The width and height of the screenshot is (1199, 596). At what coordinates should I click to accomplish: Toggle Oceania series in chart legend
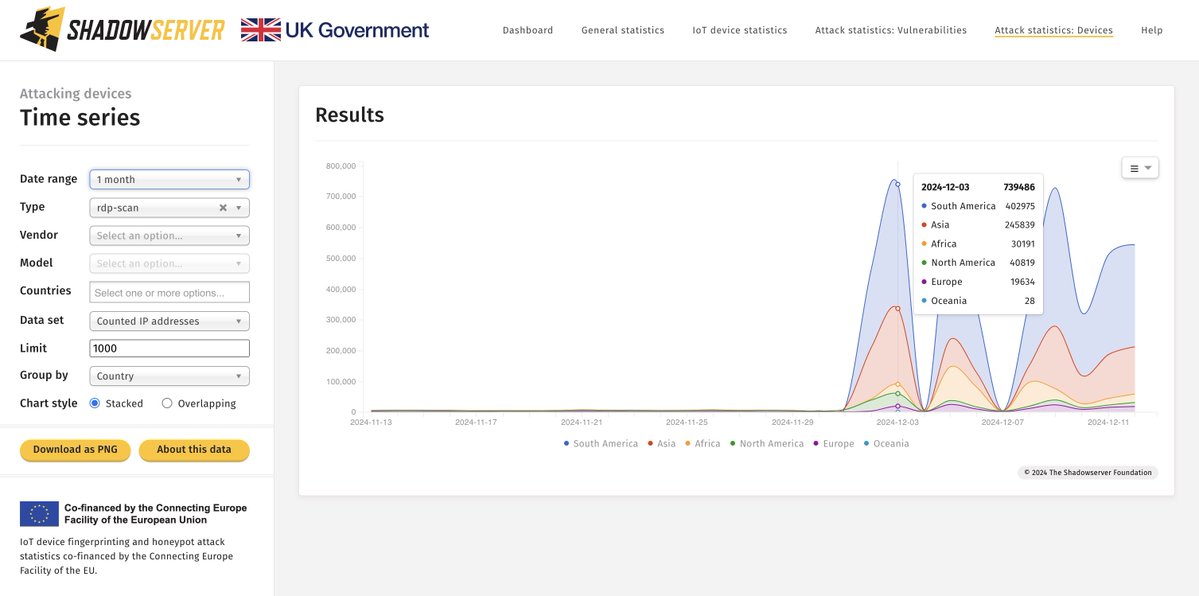tap(886, 444)
